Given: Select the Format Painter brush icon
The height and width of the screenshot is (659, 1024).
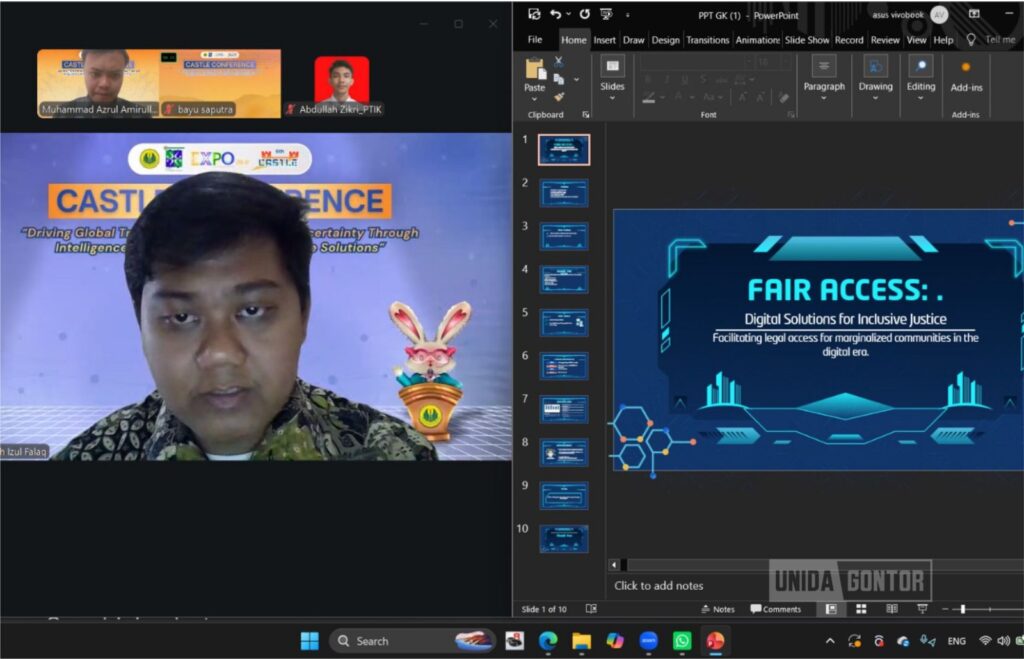Looking at the screenshot, I should pos(558,97).
